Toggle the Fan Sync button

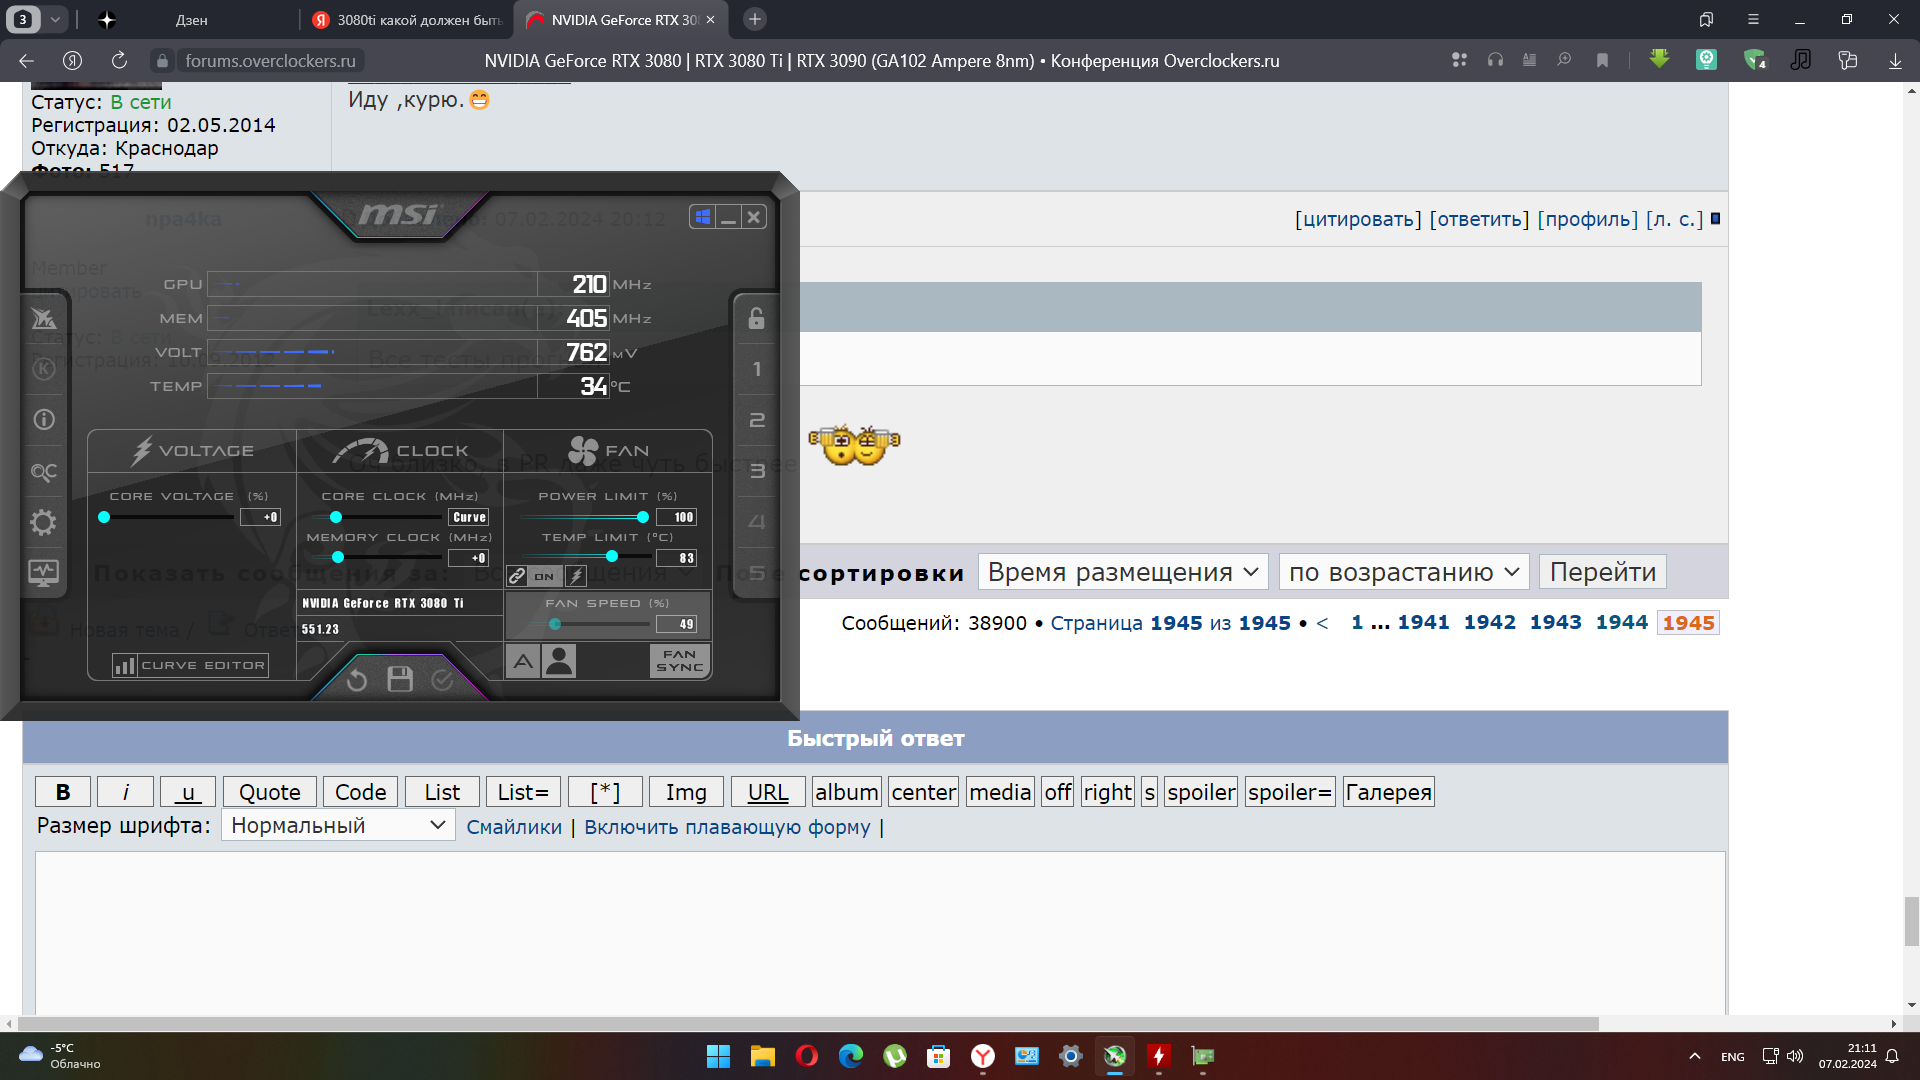point(679,661)
